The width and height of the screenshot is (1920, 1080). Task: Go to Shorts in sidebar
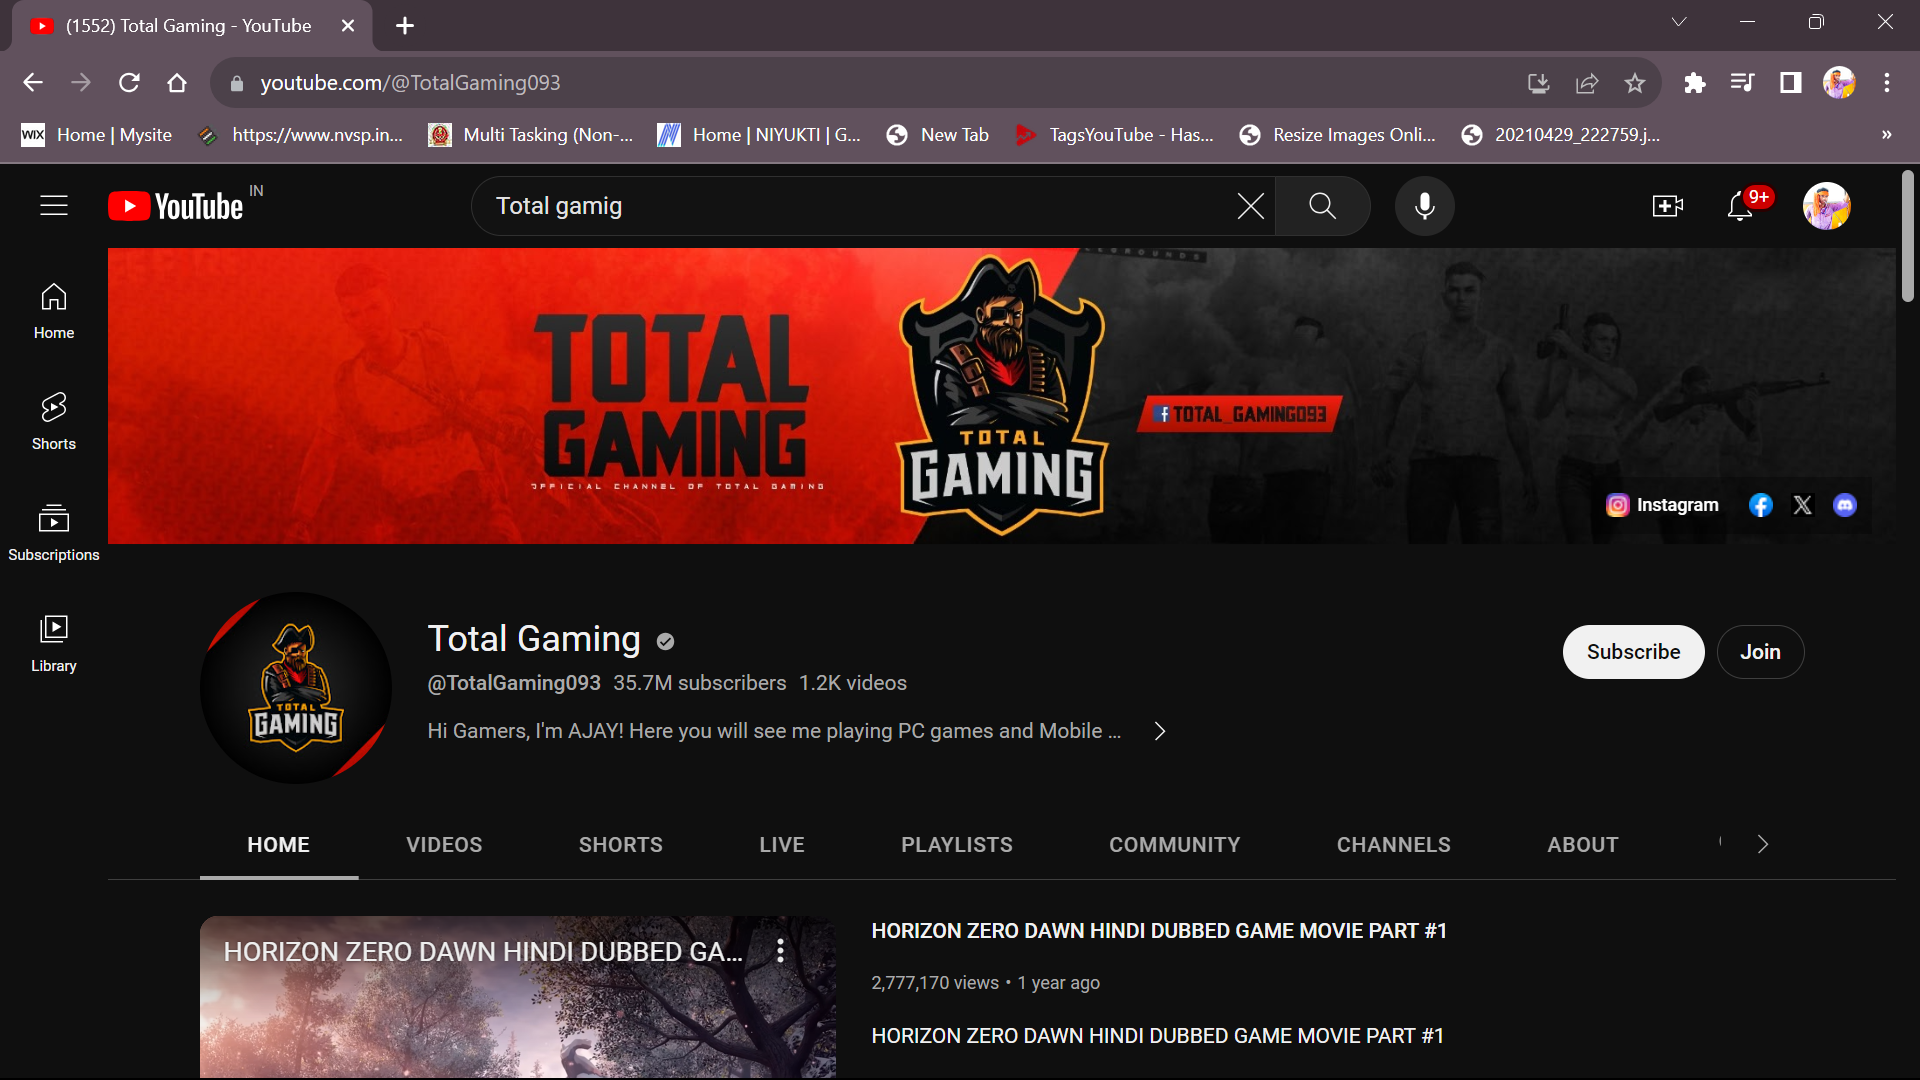click(54, 421)
